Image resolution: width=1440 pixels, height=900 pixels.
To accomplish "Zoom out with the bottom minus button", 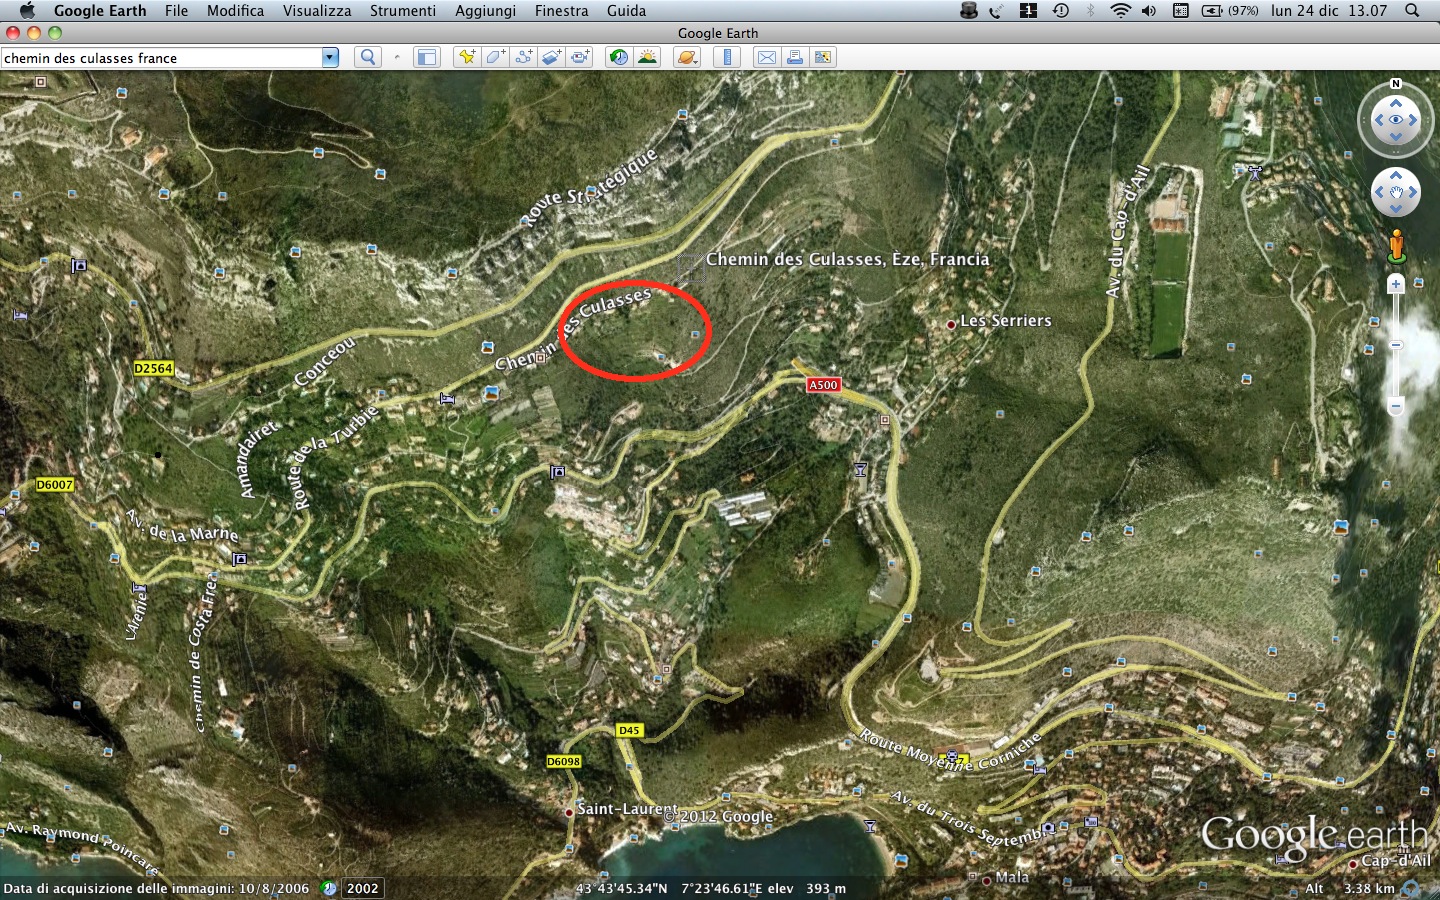I will click(1396, 406).
